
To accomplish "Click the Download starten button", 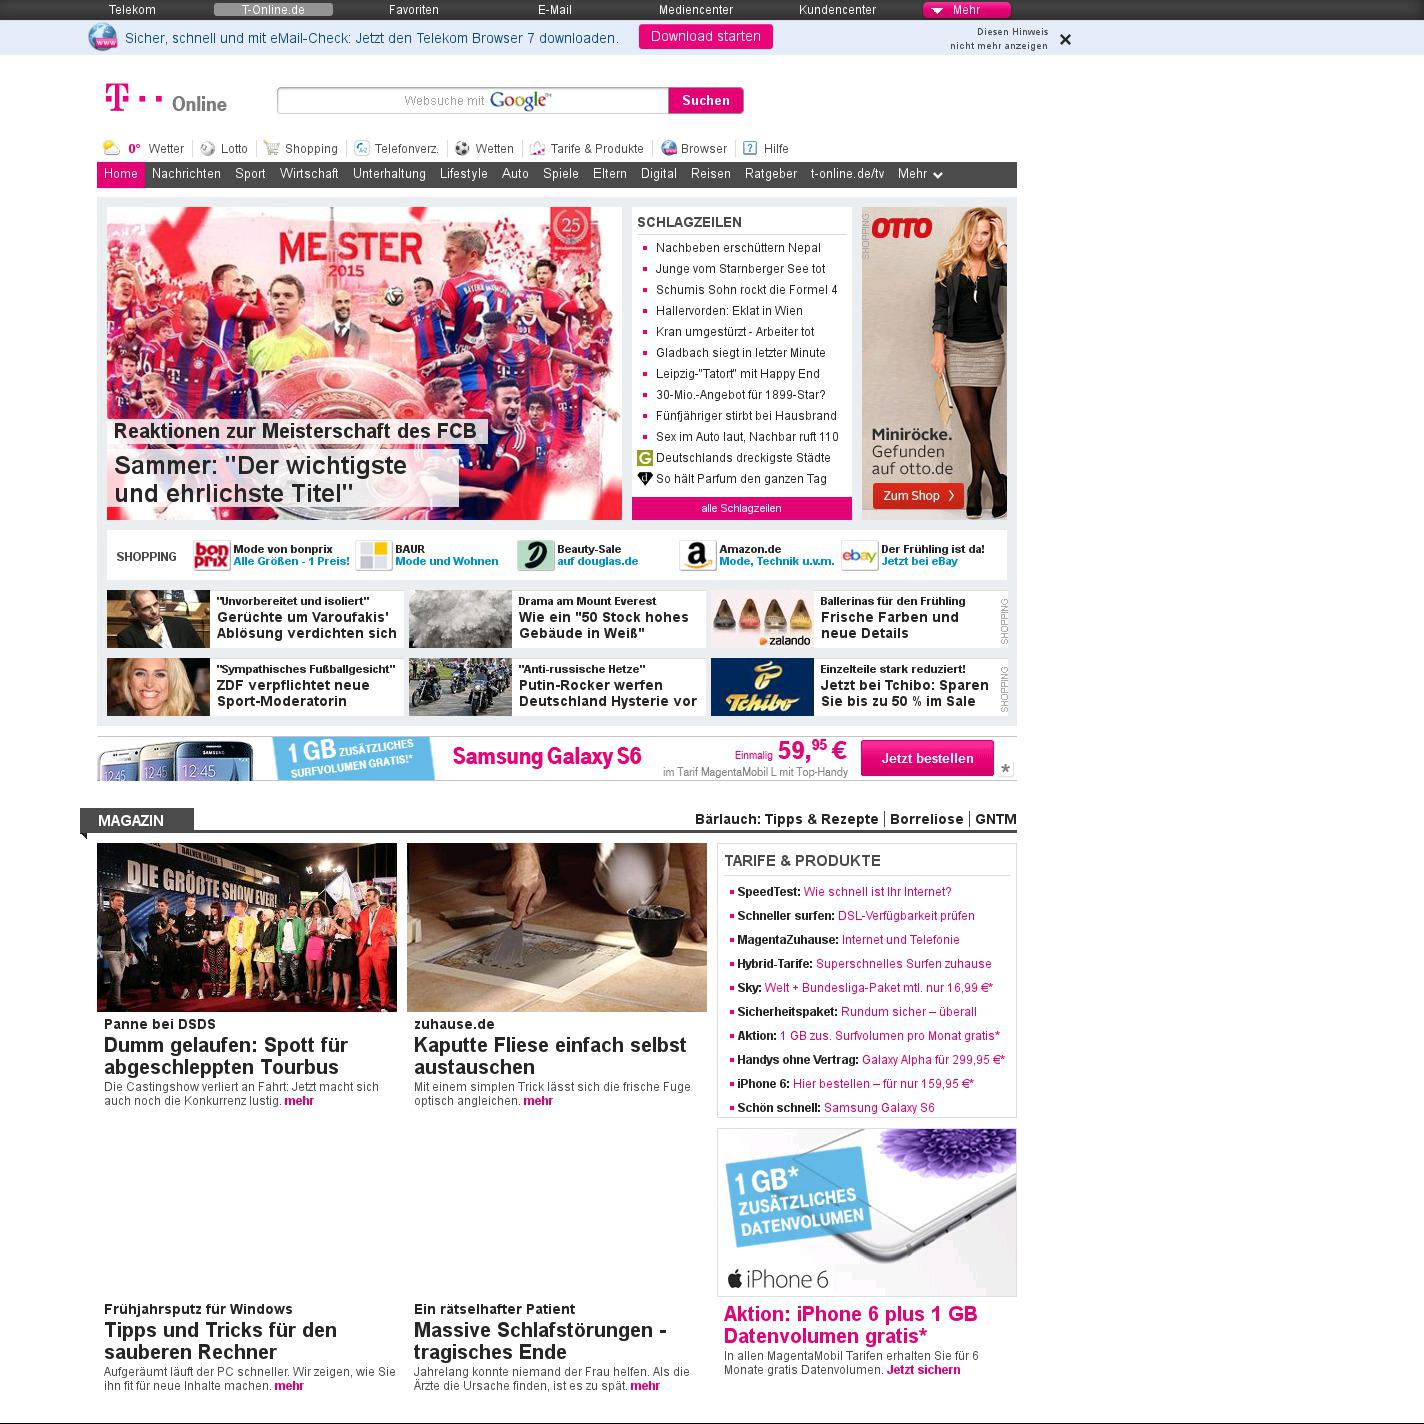I will point(706,37).
